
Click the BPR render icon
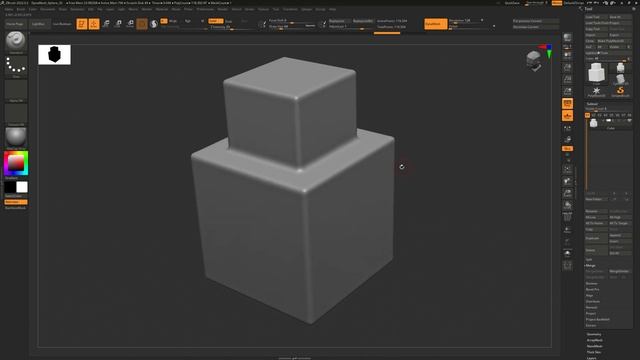click(567, 38)
